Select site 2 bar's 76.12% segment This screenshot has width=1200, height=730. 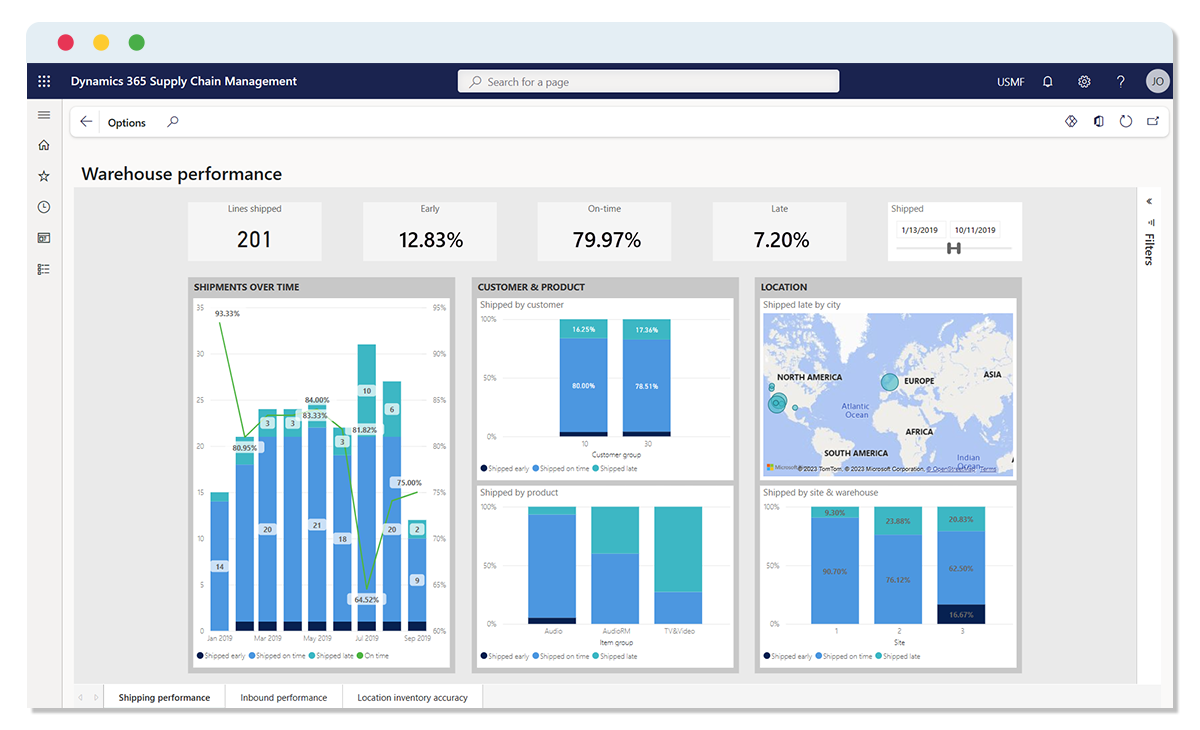point(898,579)
